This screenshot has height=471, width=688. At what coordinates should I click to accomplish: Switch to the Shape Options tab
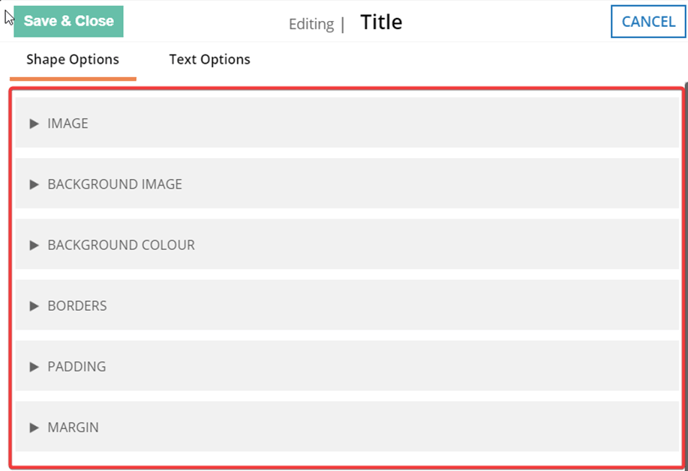[73, 59]
